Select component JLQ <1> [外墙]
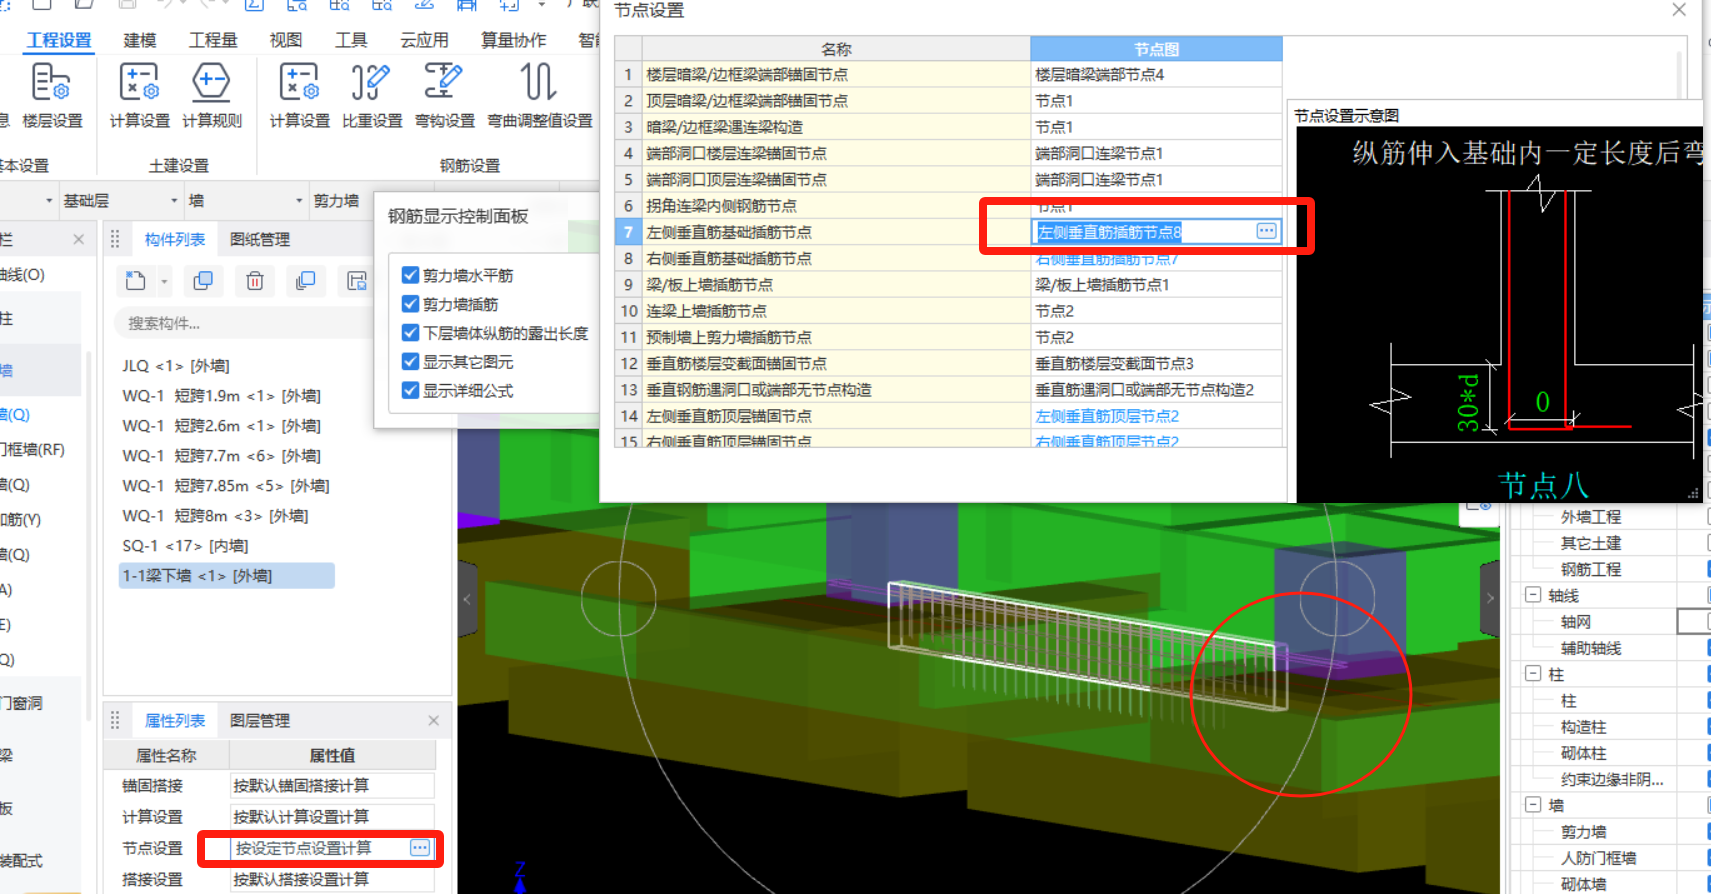Screen dimensions: 1711x894 click(x=176, y=366)
